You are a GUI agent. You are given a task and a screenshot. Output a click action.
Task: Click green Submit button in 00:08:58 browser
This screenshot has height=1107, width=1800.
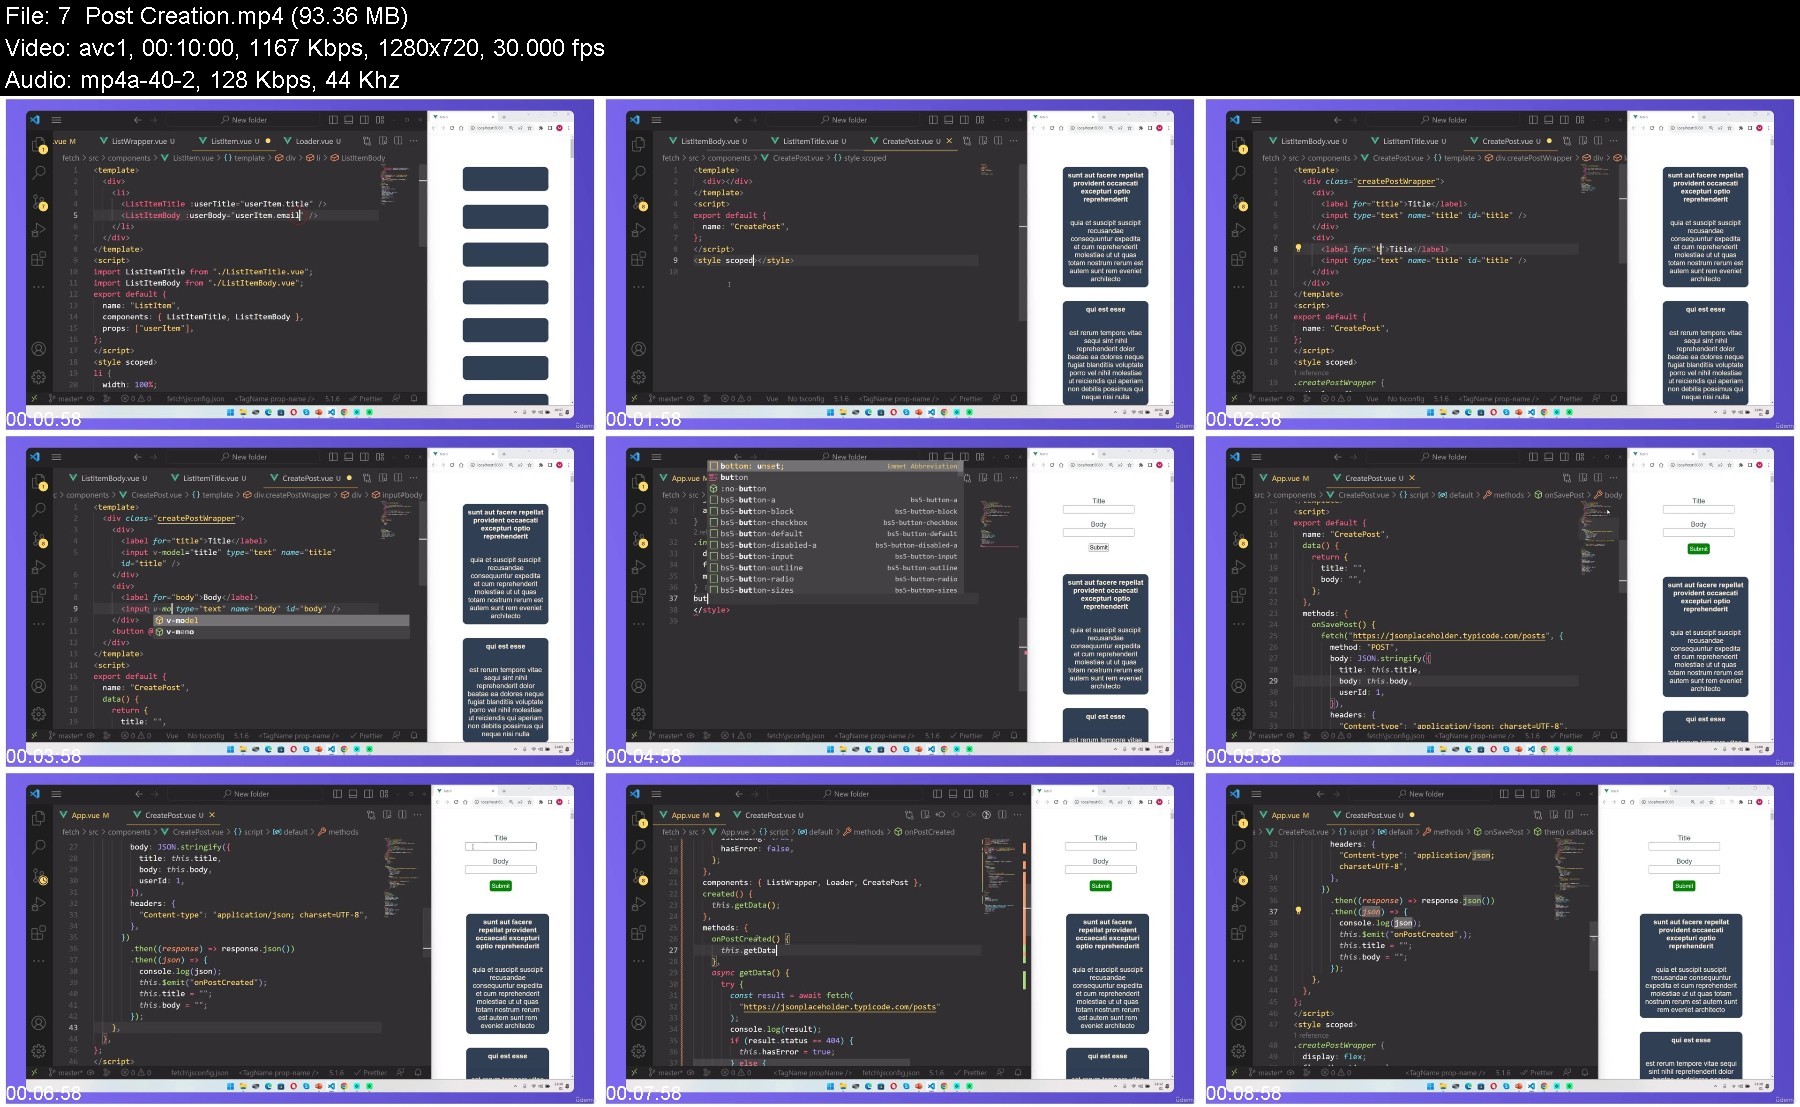pyautogui.click(x=1684, y=886)
